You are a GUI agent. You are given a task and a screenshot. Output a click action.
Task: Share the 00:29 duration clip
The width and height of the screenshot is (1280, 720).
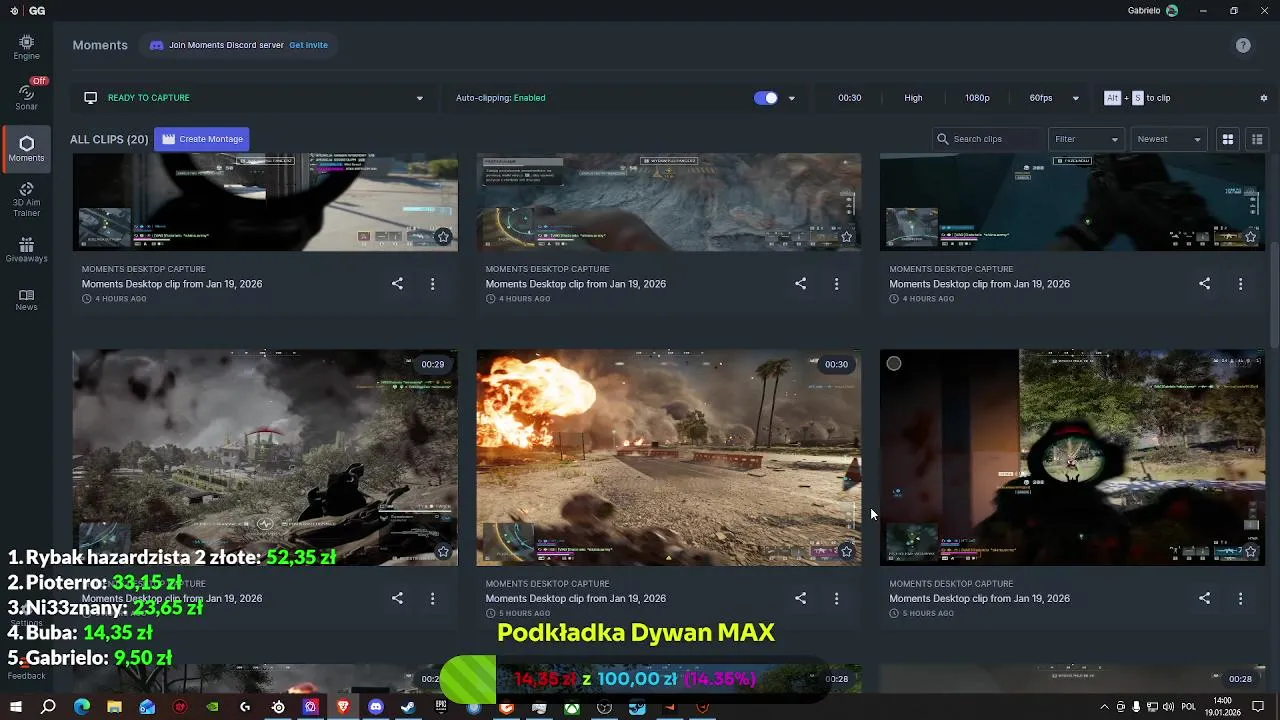[397, 598]
